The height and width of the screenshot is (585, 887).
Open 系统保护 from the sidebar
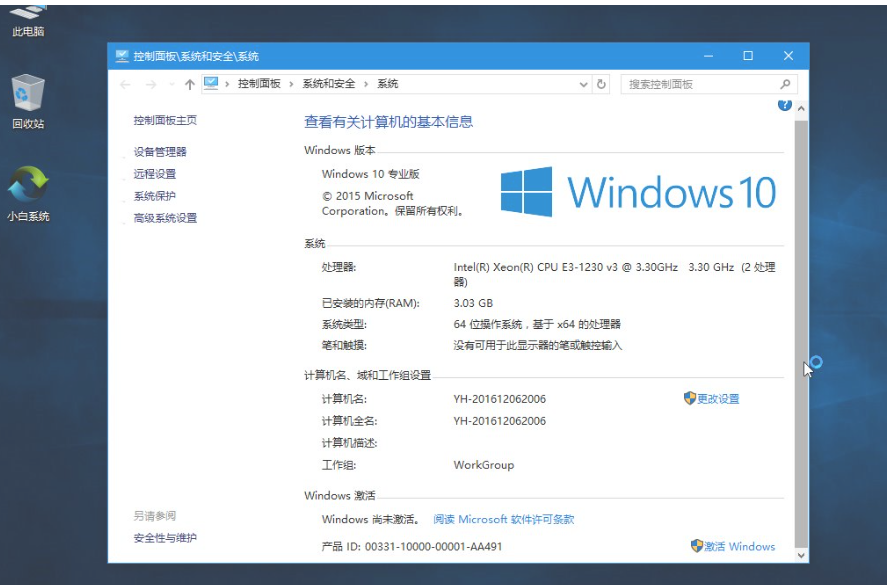154,196
